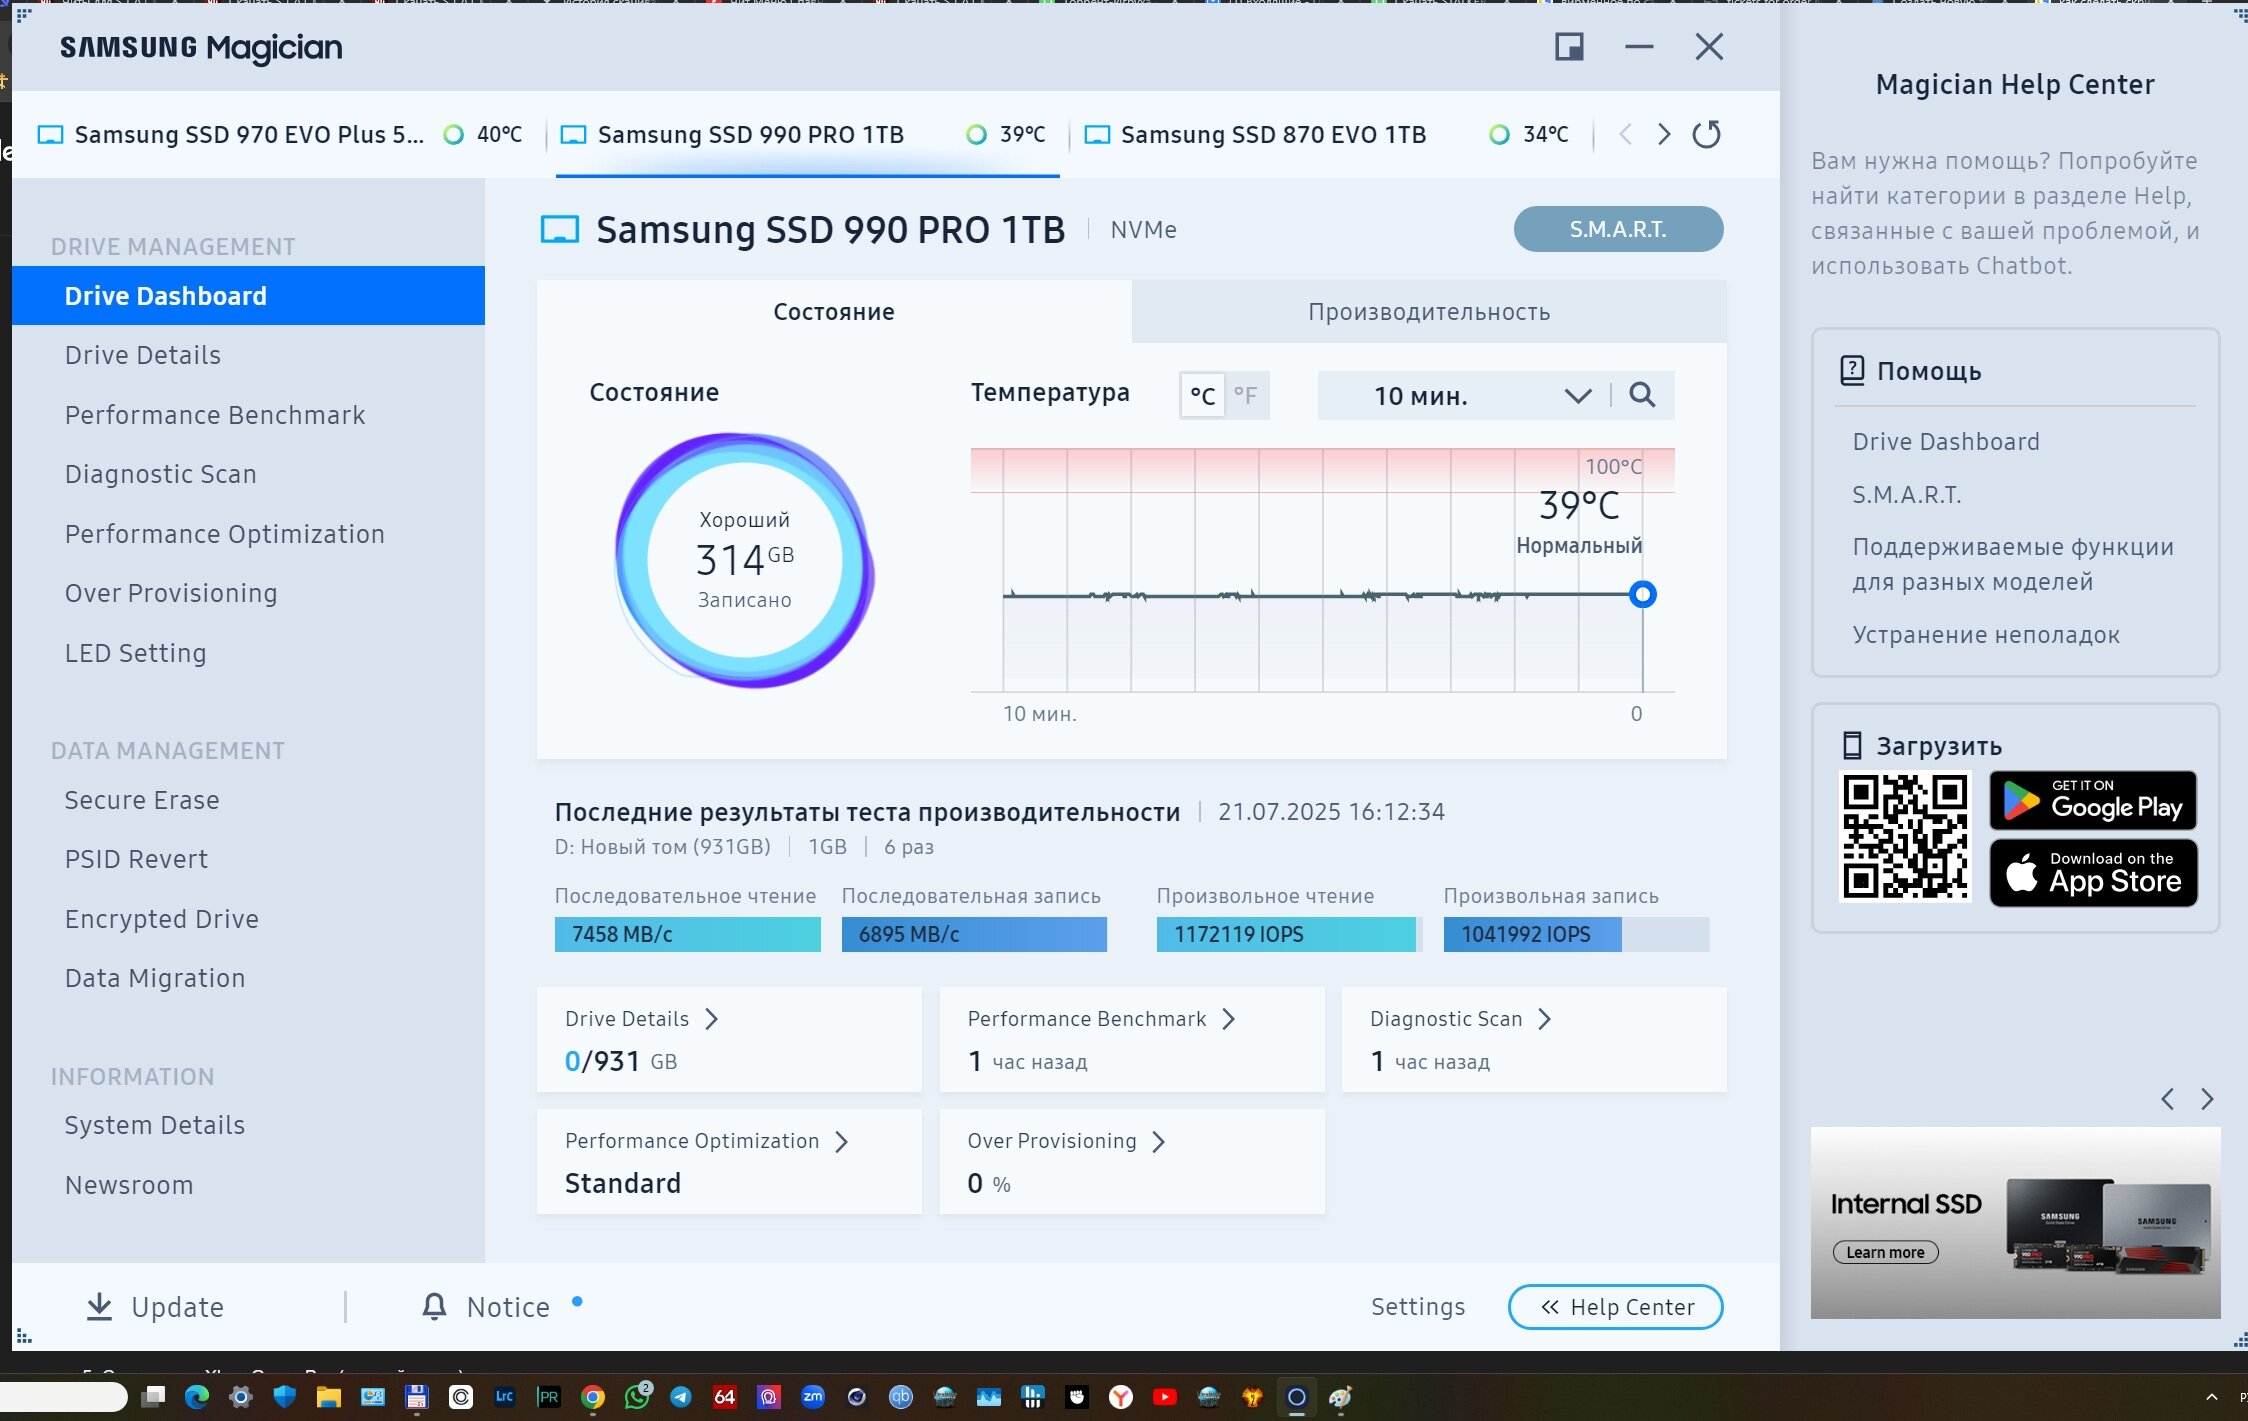Open LED Setting in the sidebar

(136, 653)
